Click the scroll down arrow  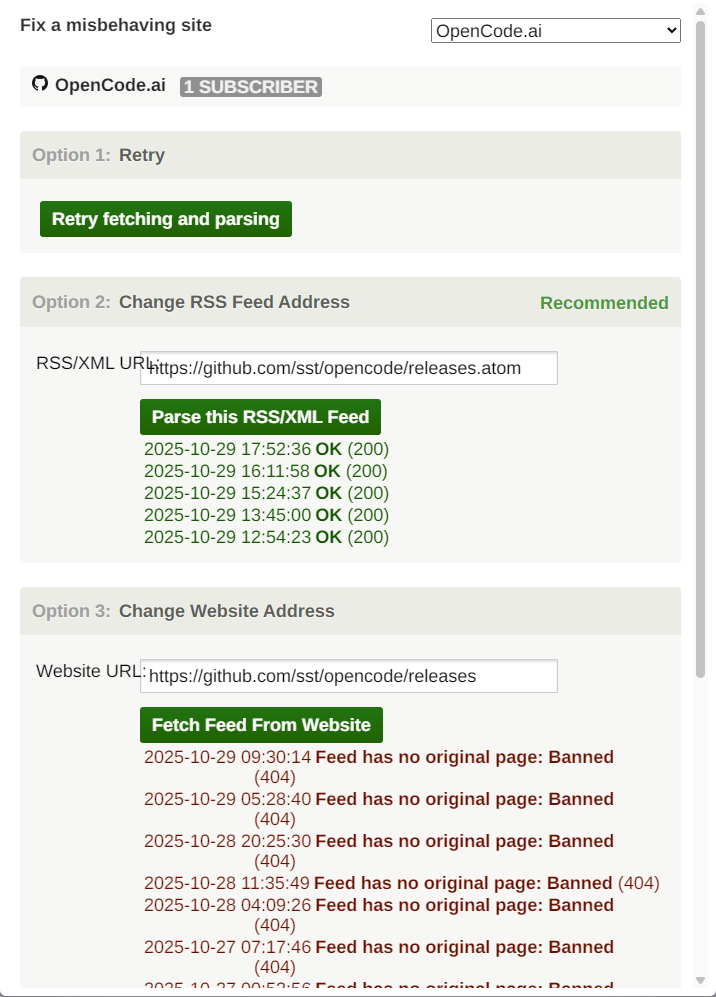pos(701,983)
